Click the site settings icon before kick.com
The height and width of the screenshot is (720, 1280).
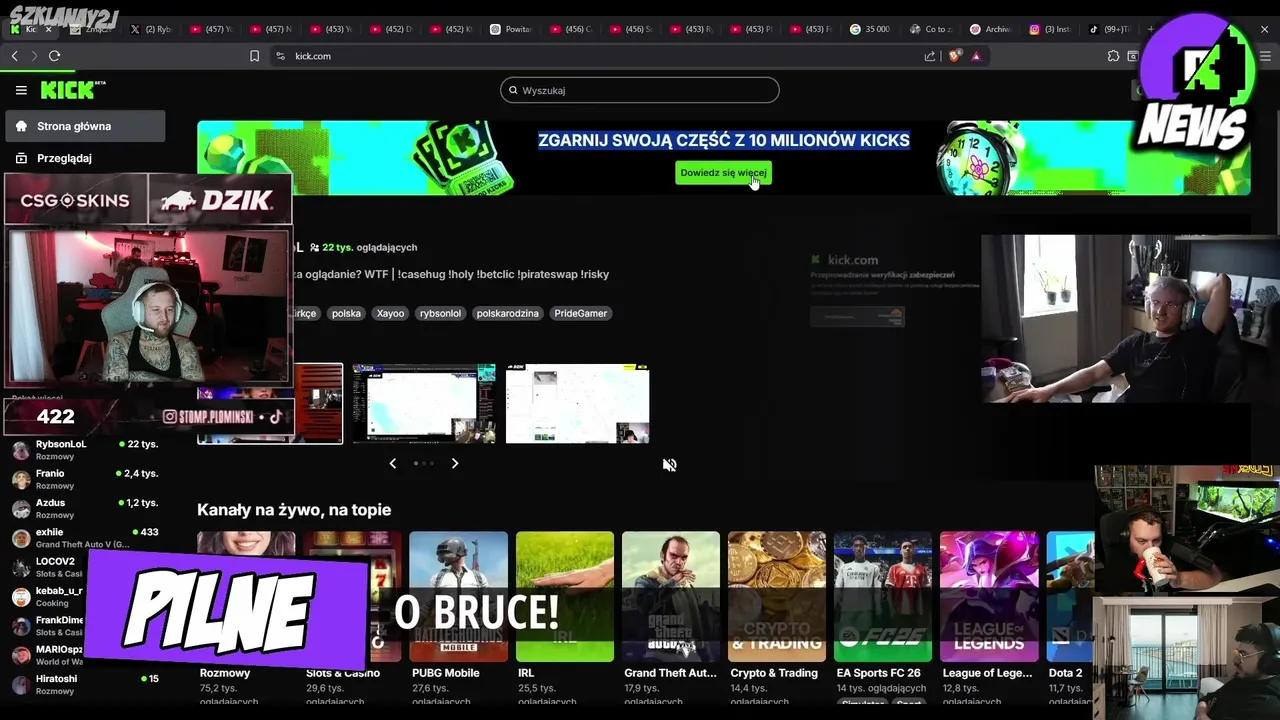pos(280,56)
